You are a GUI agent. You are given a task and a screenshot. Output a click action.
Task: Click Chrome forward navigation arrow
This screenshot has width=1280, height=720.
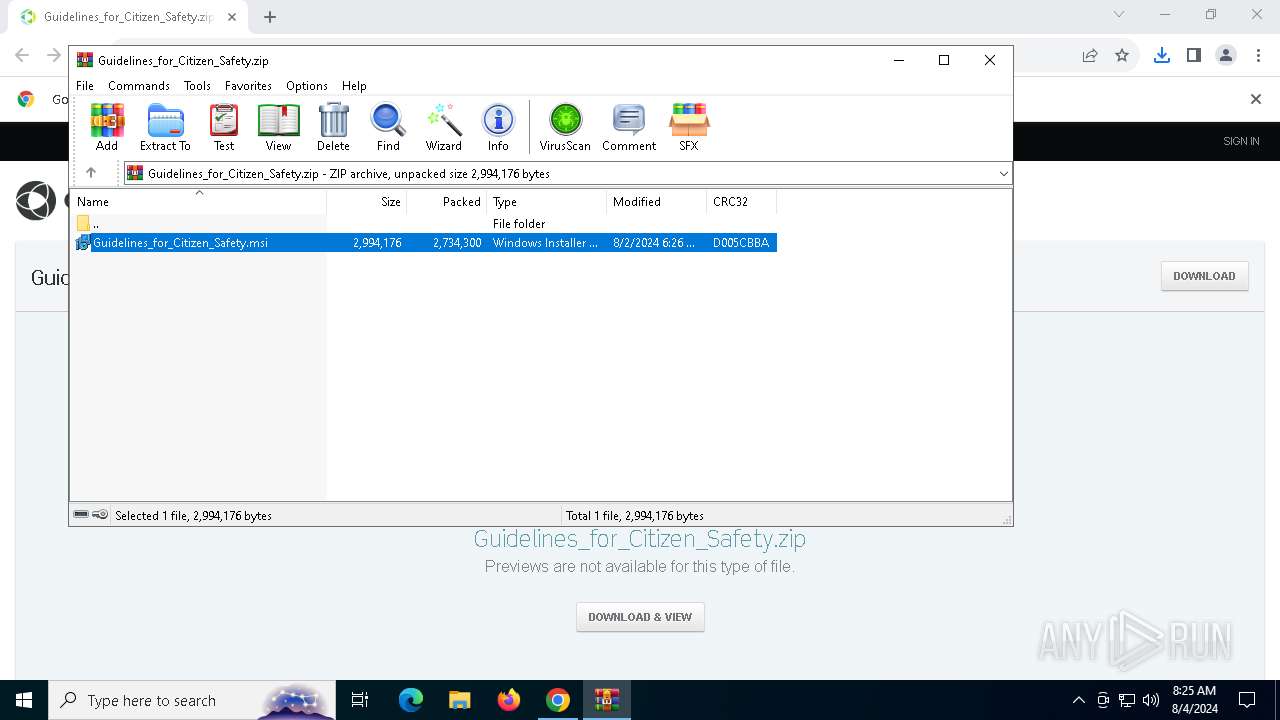click(x=54, y=55)
